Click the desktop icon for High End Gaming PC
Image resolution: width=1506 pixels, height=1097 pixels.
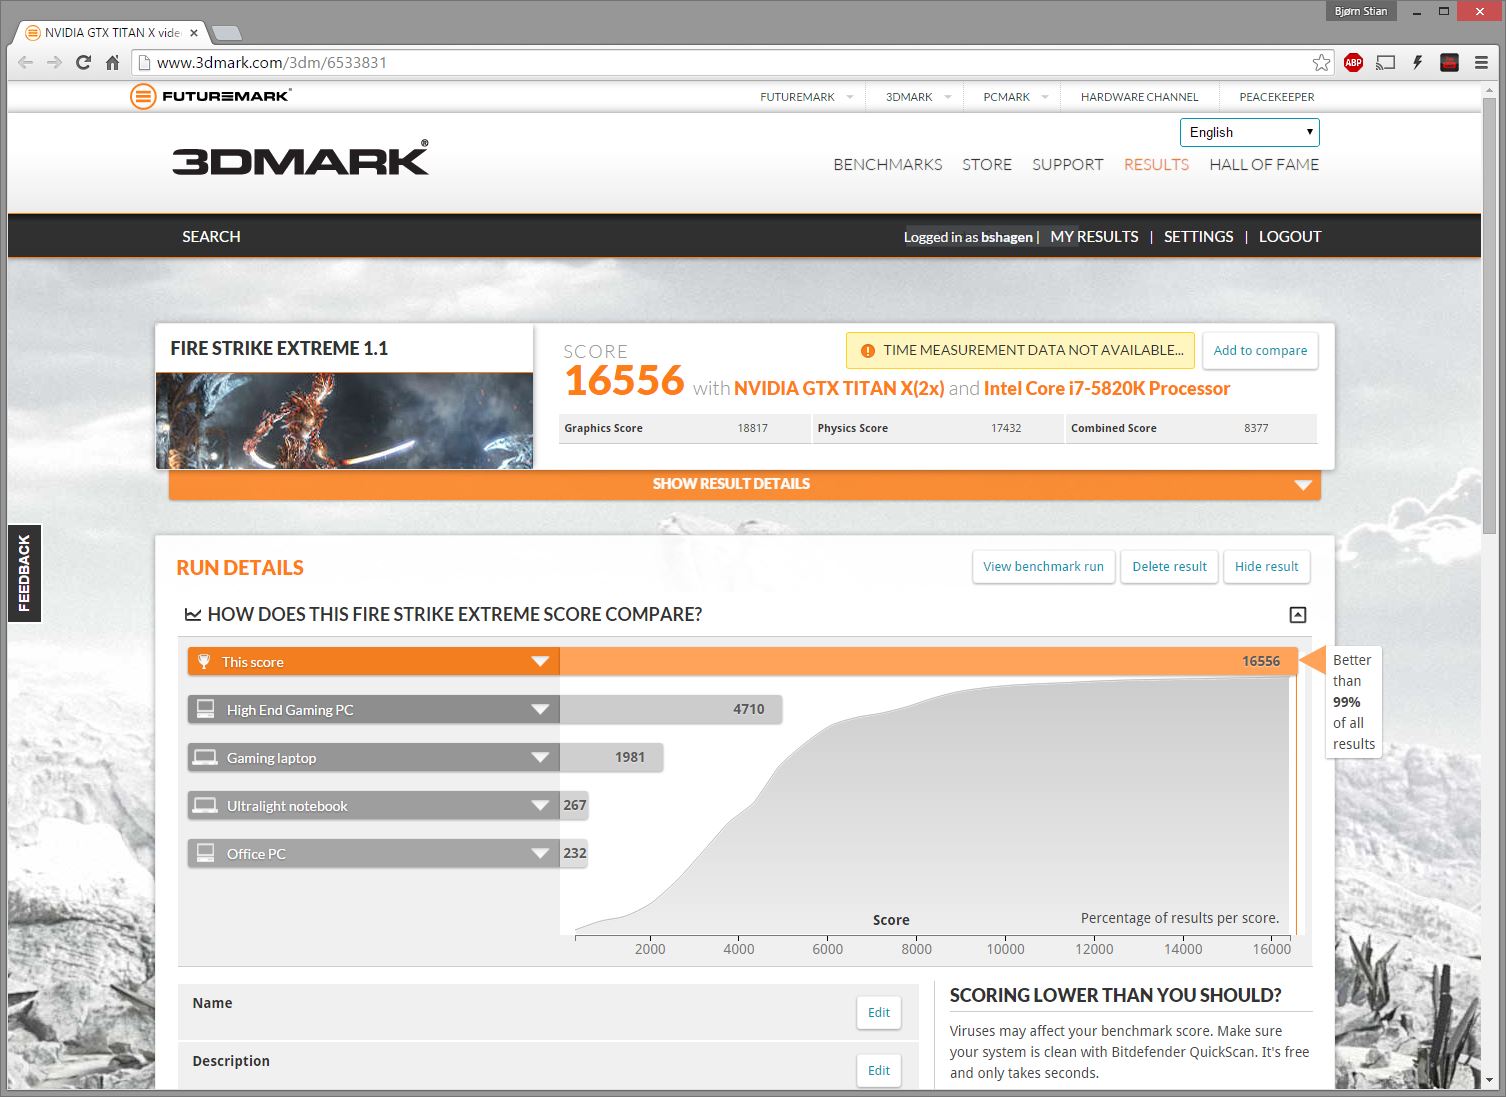coord(206,709)
